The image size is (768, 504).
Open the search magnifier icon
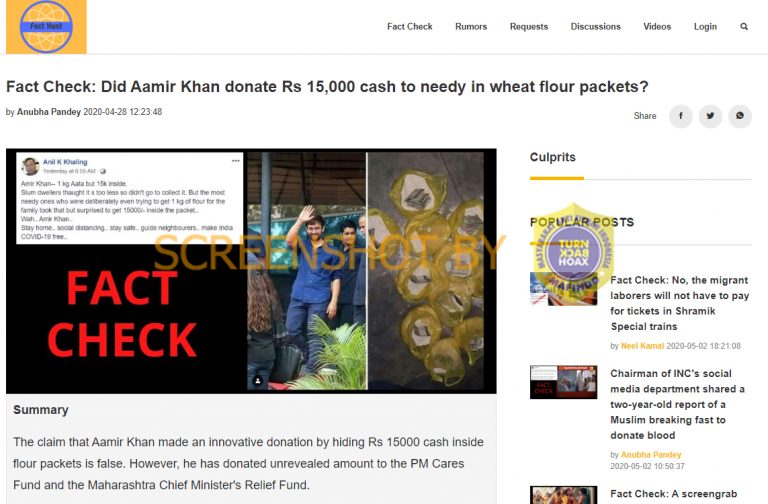point(744,26)
